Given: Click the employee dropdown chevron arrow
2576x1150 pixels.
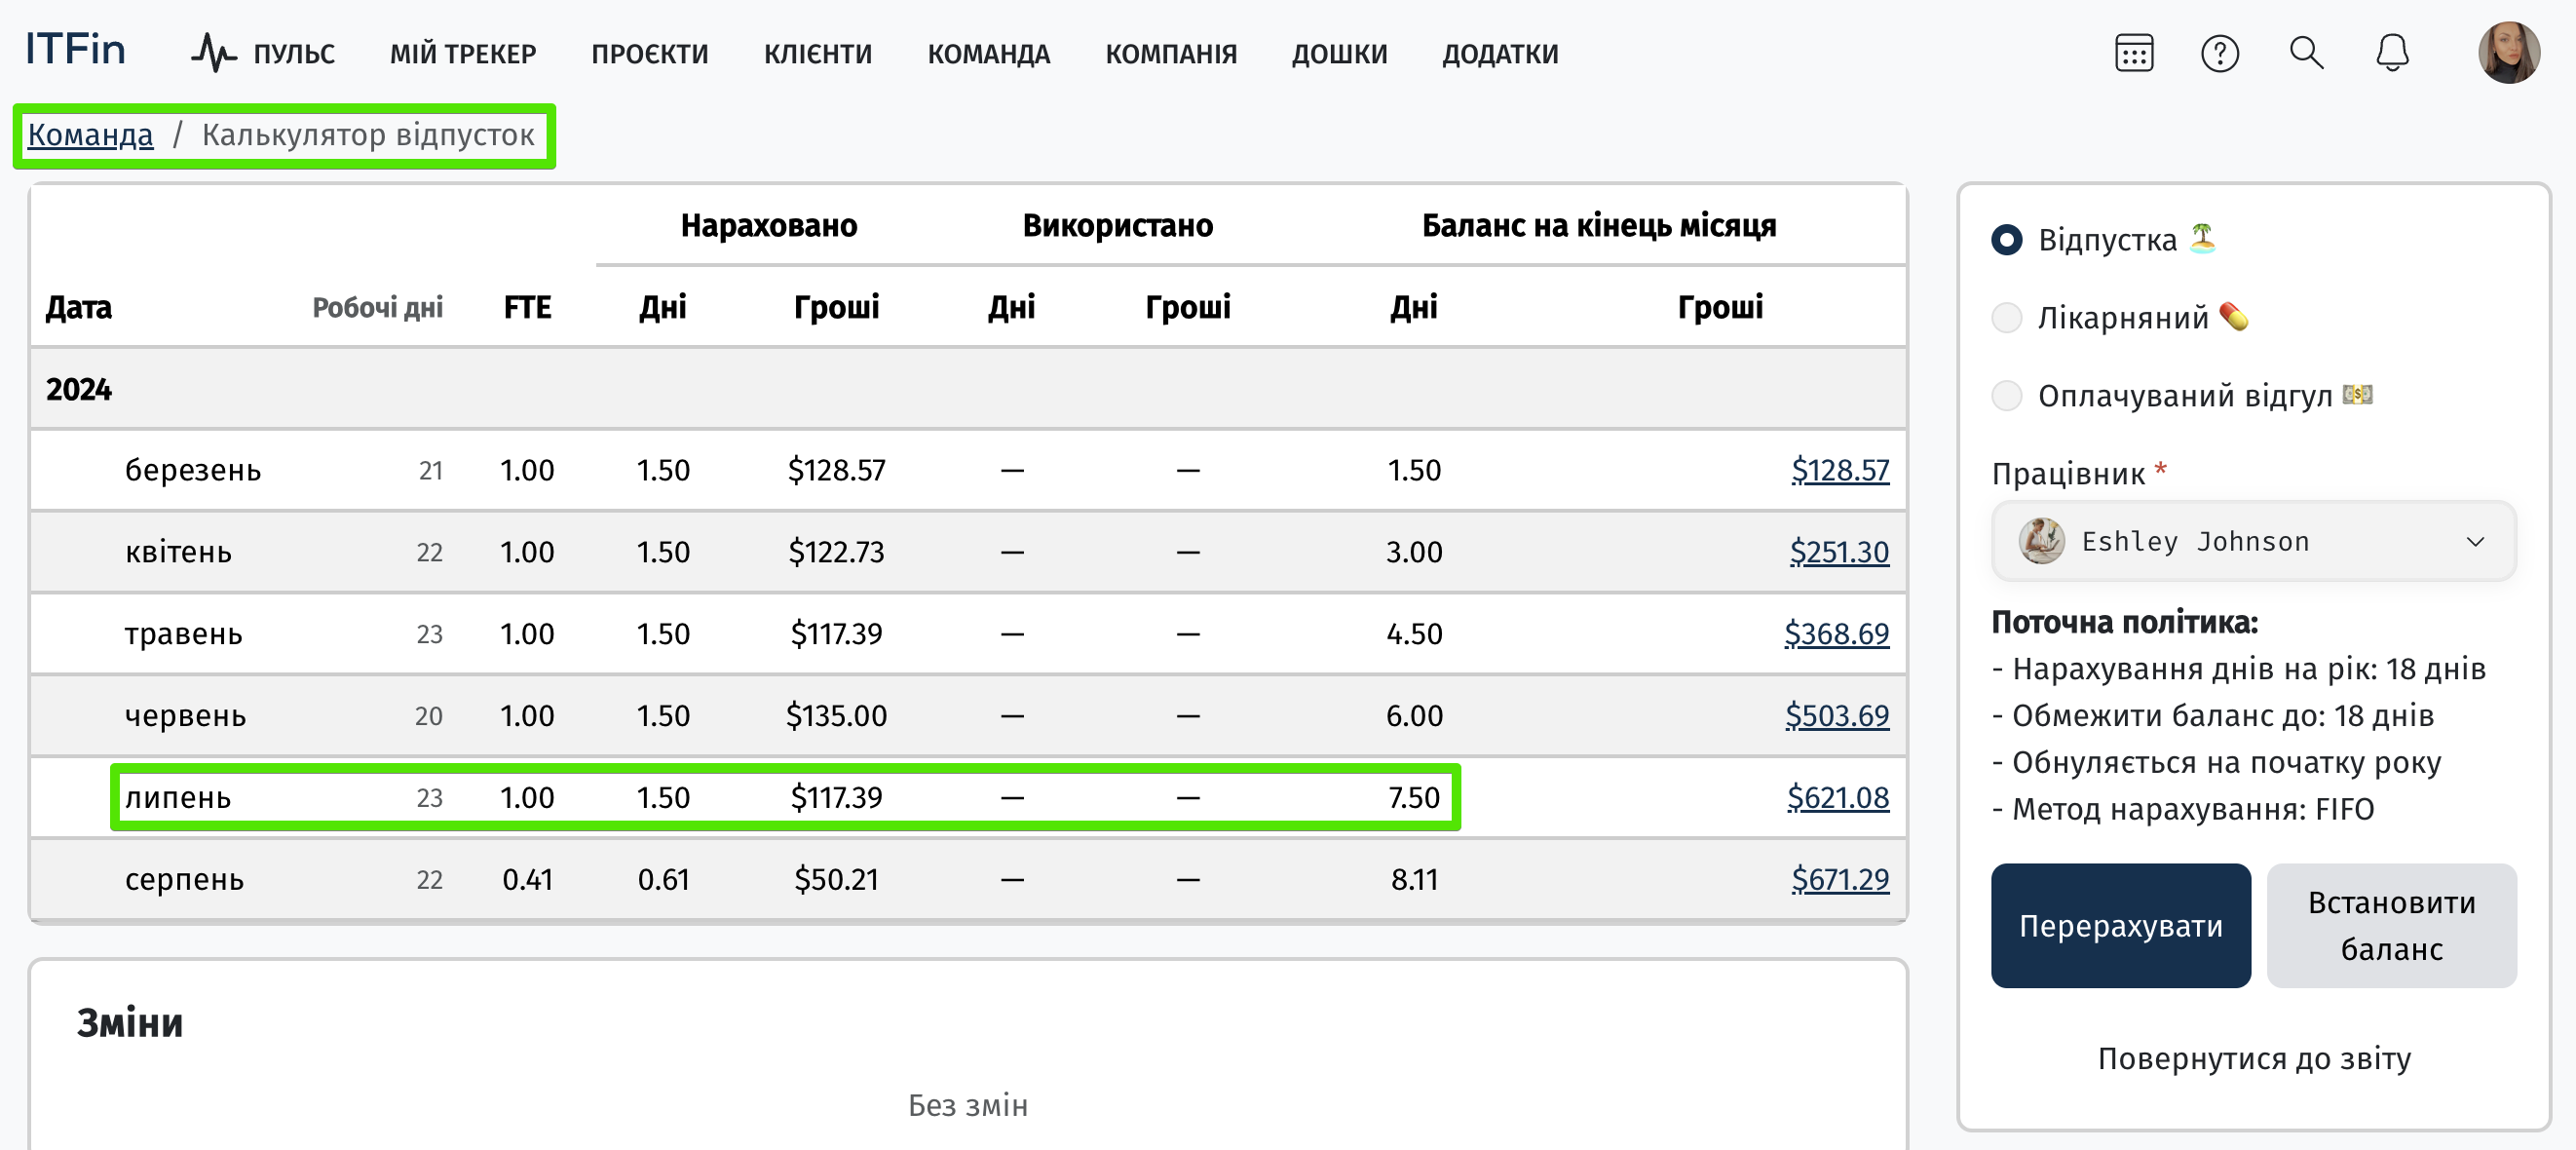Looking at the screenshot, I should 2475,542.
